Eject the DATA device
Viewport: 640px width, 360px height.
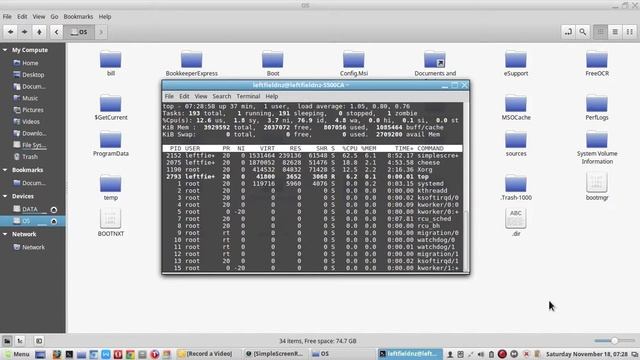click(x=53, y=209)
